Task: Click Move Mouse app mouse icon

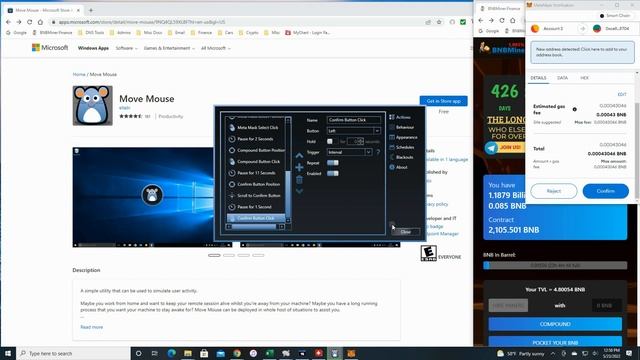Action: 93,105
